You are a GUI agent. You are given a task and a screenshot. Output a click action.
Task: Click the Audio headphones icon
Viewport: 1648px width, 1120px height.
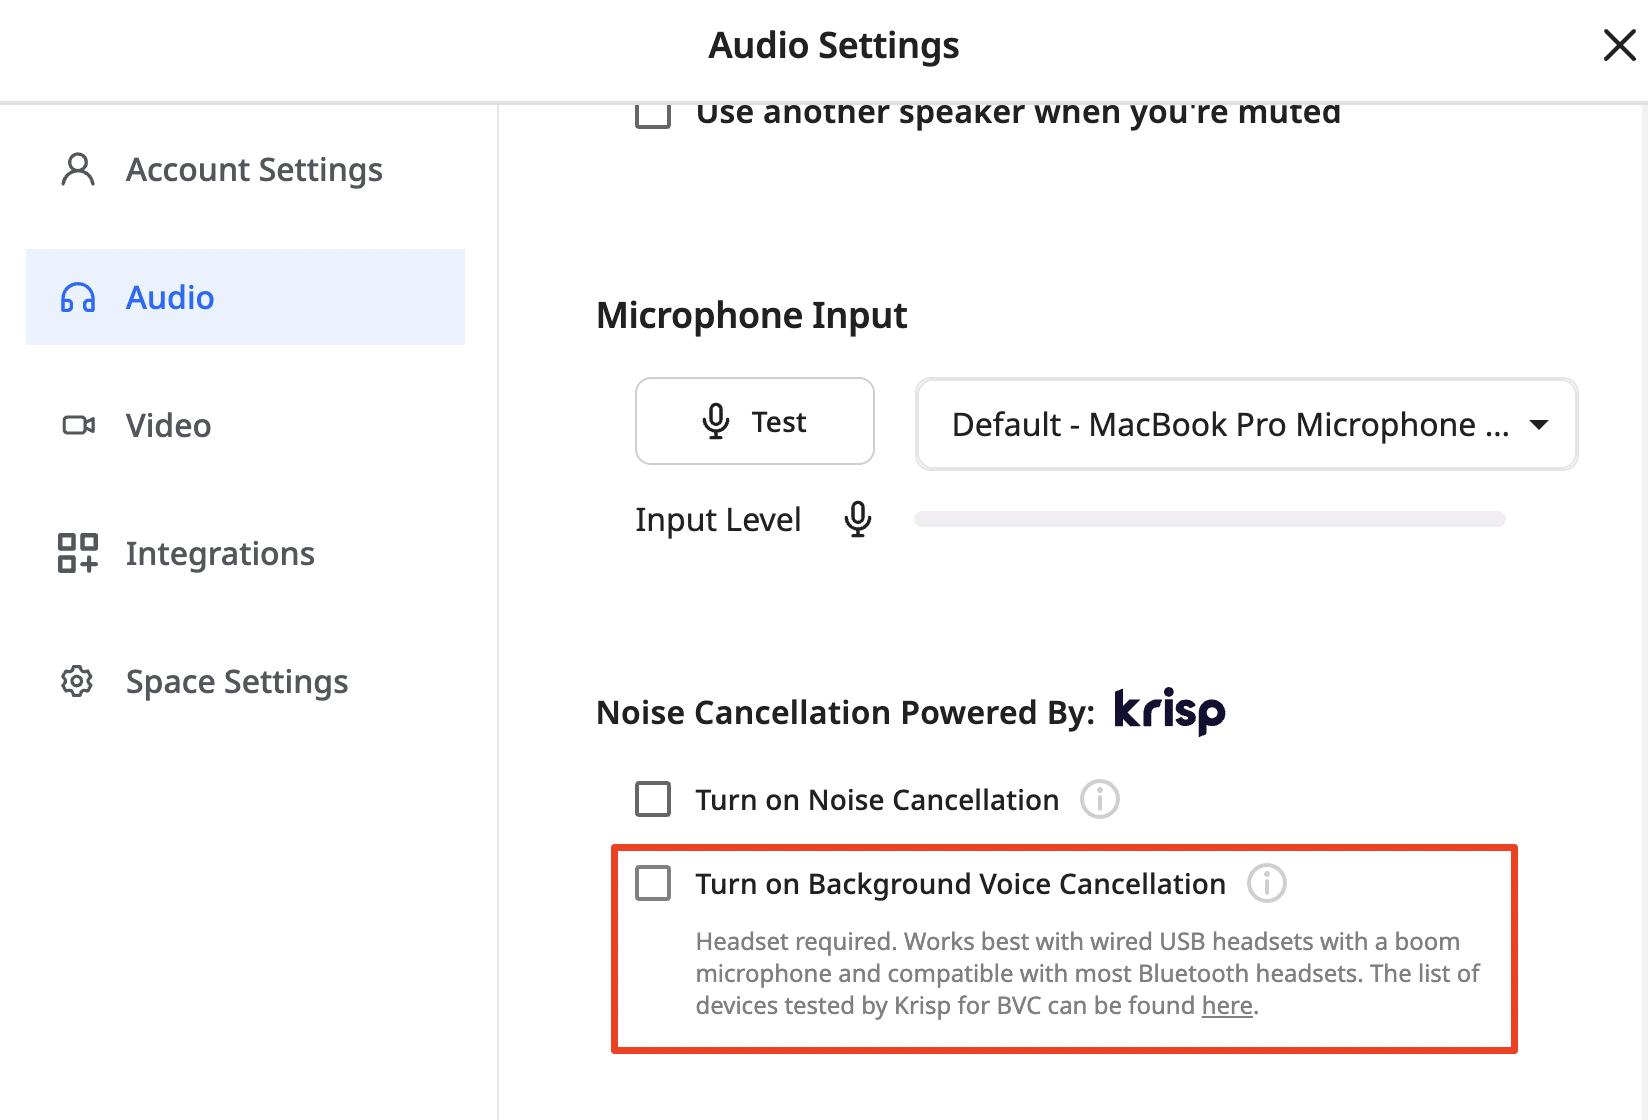[x=78, y=298]
